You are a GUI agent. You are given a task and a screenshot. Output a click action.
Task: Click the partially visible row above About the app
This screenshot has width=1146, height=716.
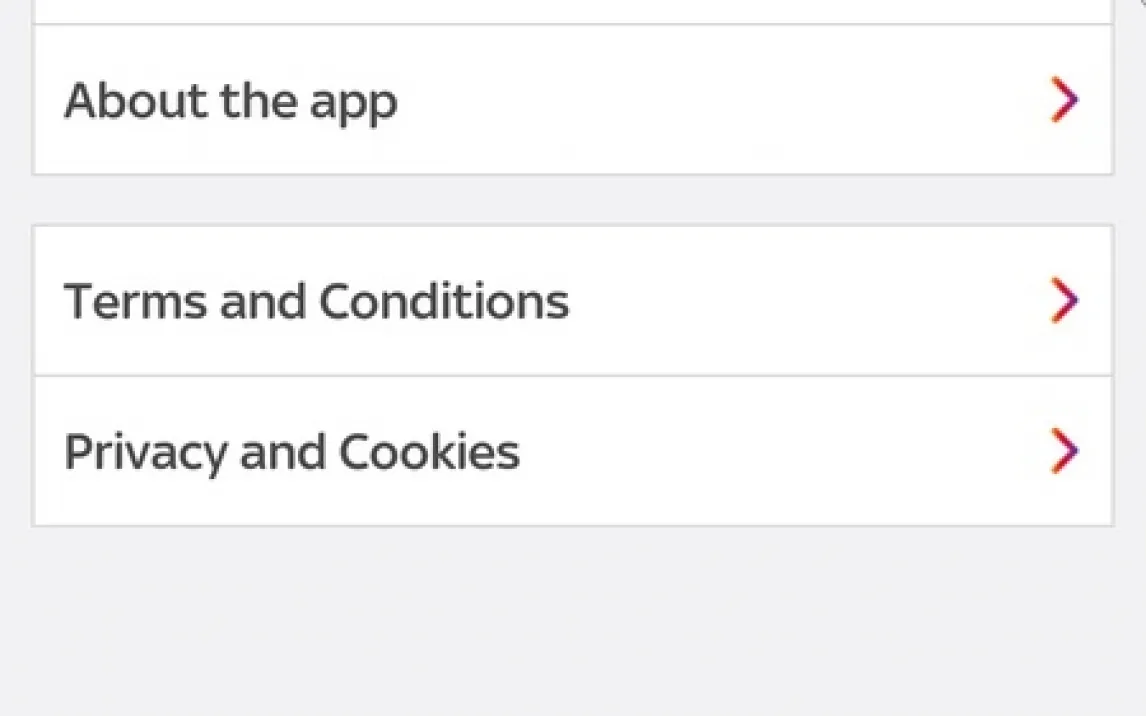click(x=572, y=10)
